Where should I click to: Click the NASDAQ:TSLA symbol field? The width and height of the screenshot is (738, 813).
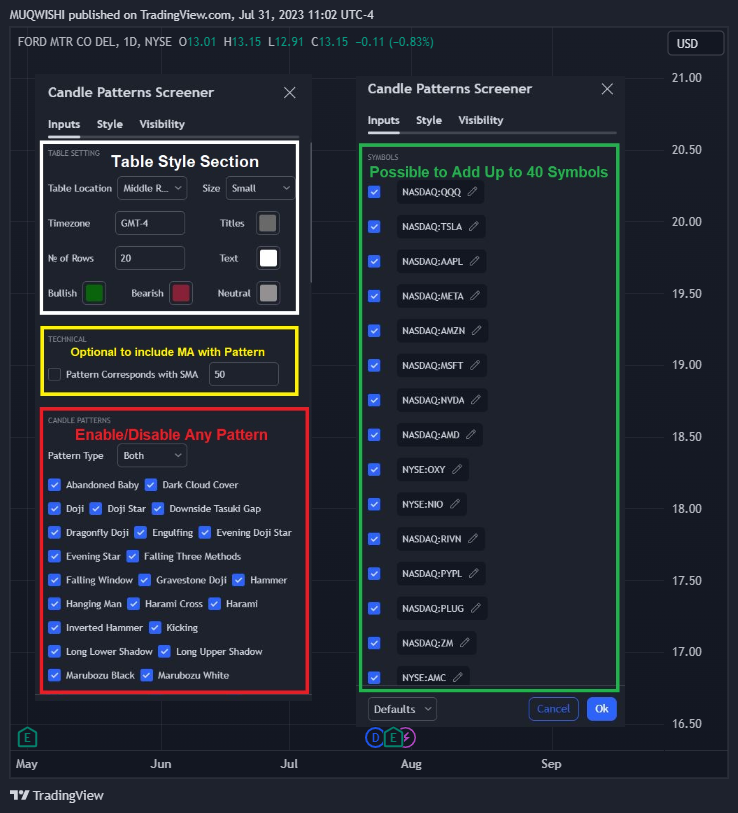point(441,227)
